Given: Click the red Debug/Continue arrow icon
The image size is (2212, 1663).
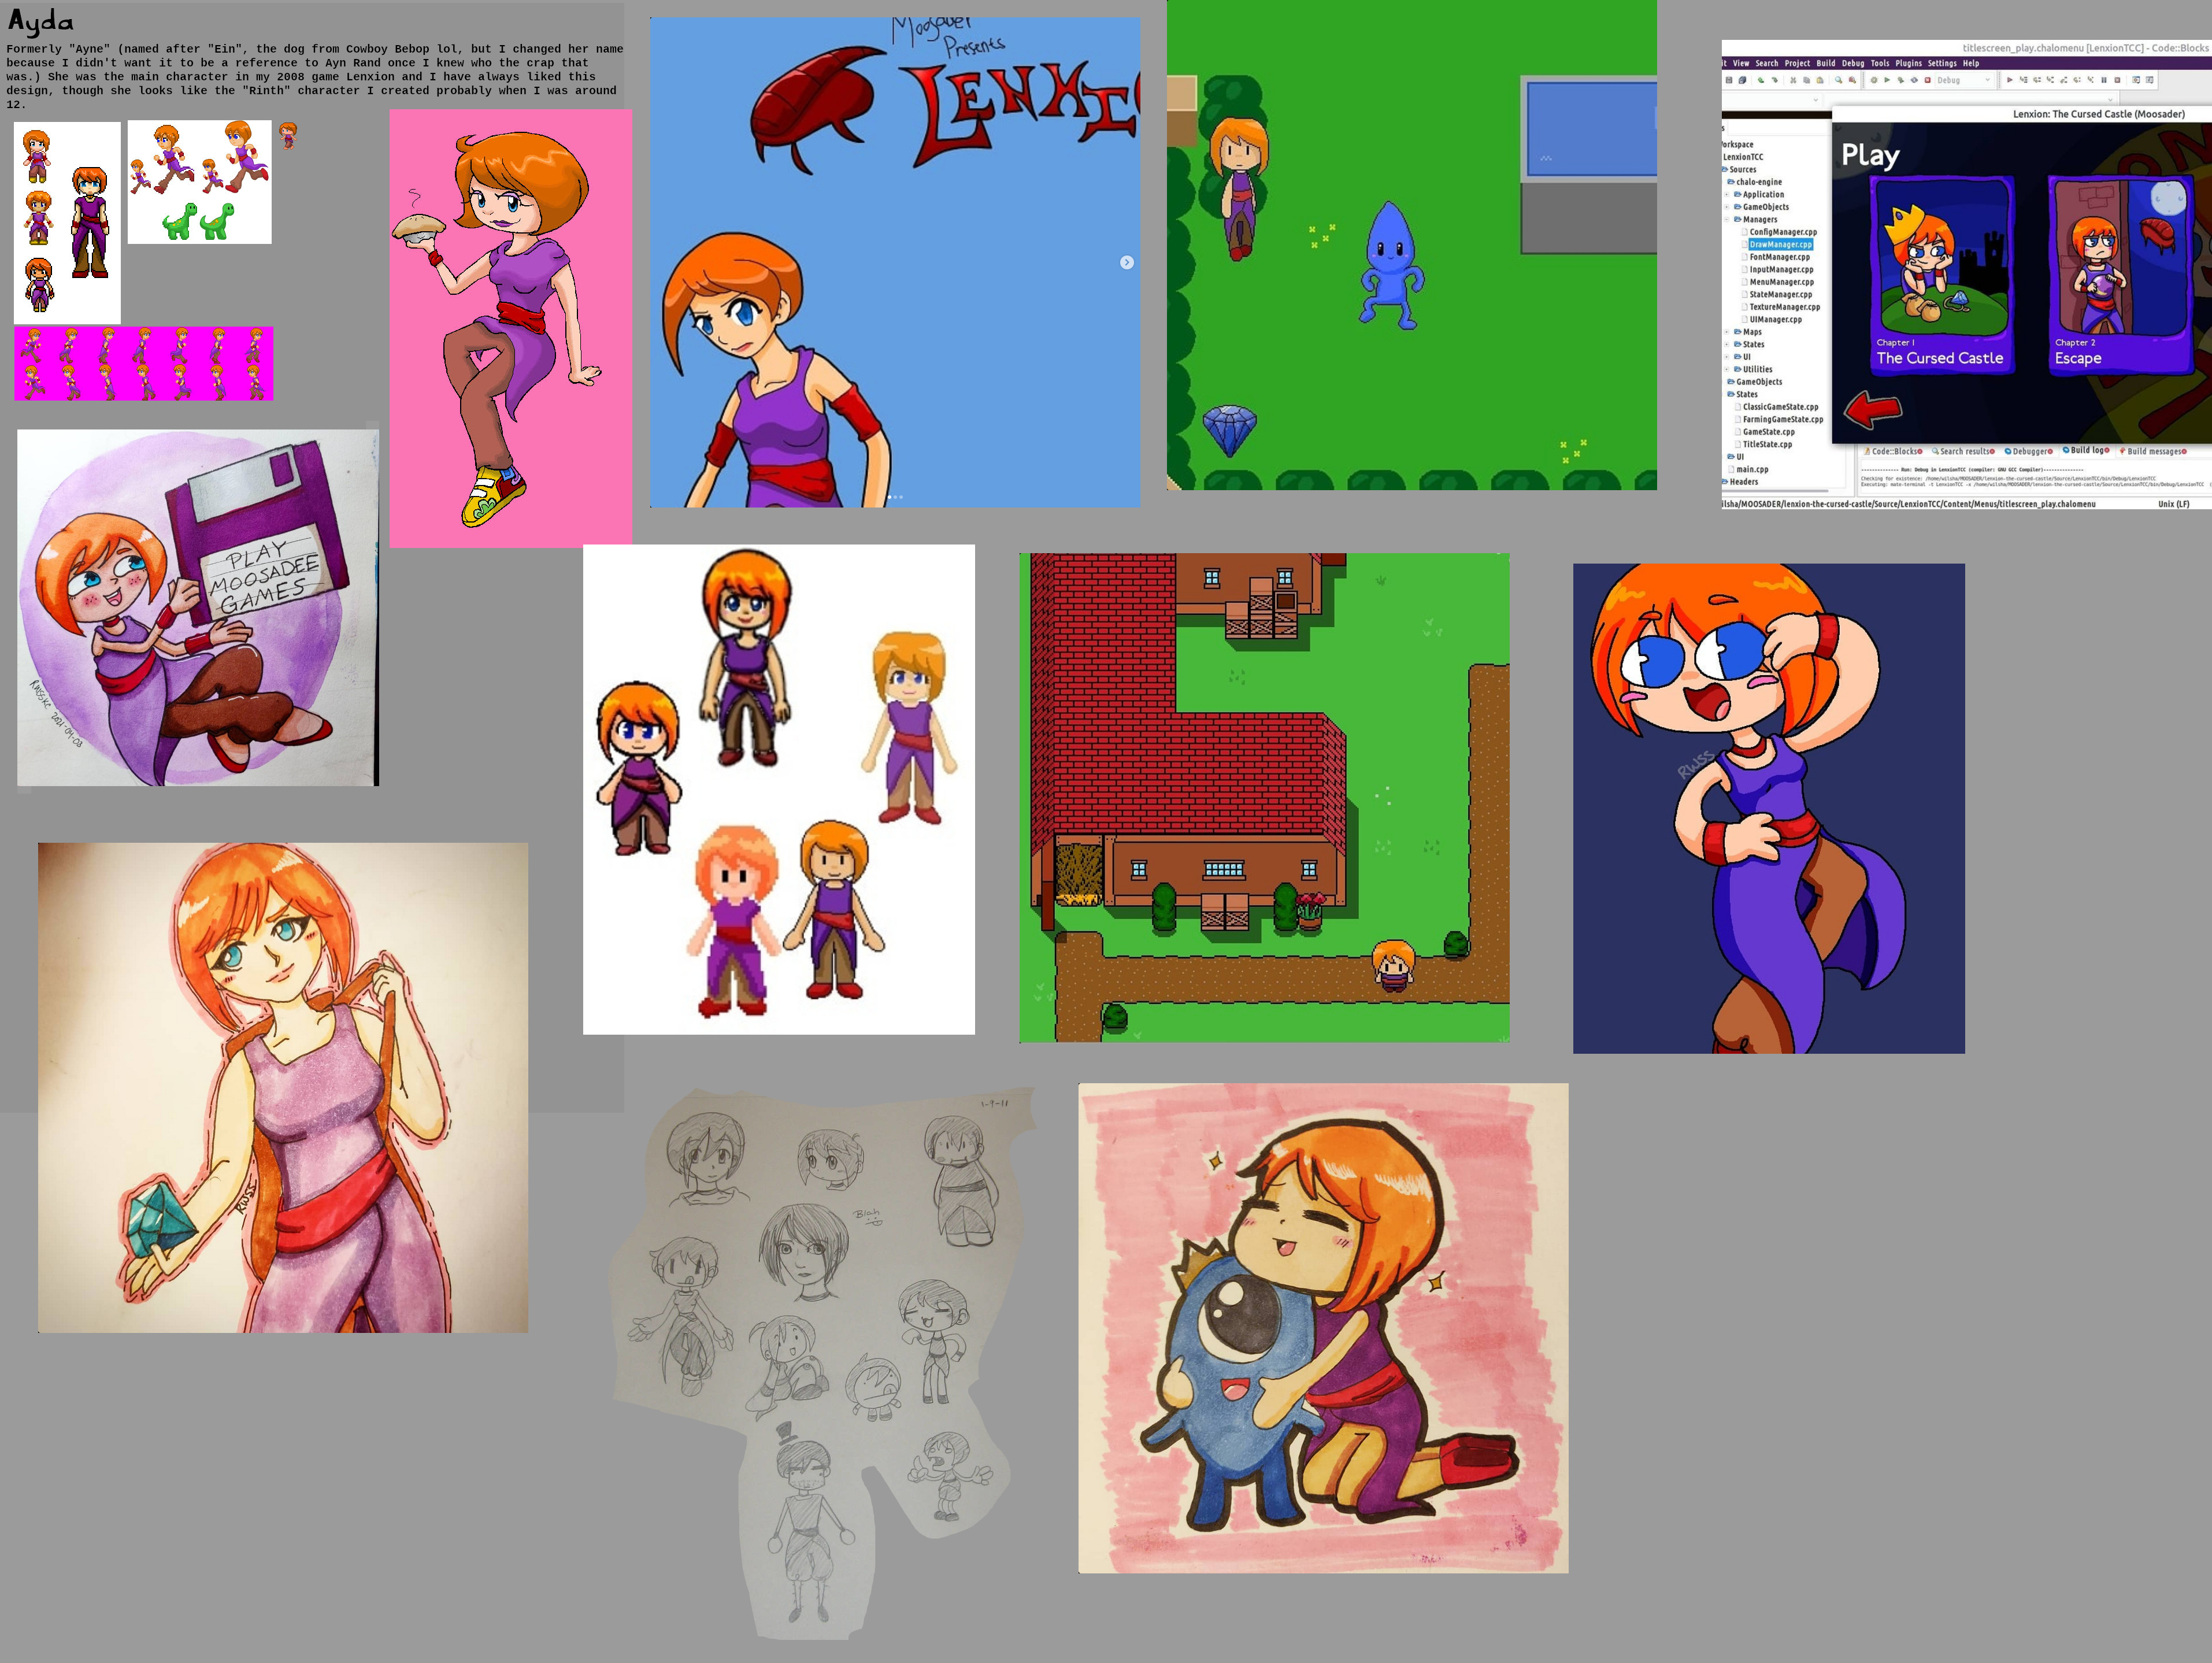Looking at the screenshot, I should (x=2010, y=80).
